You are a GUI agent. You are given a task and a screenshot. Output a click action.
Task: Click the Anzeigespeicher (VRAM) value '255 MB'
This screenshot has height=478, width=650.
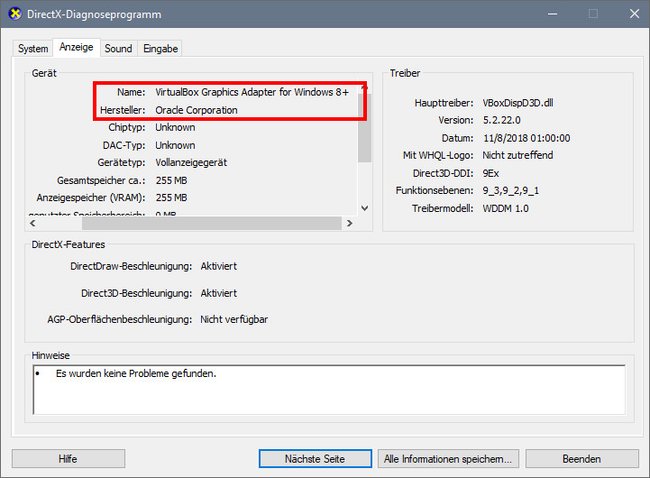[172, 198]
